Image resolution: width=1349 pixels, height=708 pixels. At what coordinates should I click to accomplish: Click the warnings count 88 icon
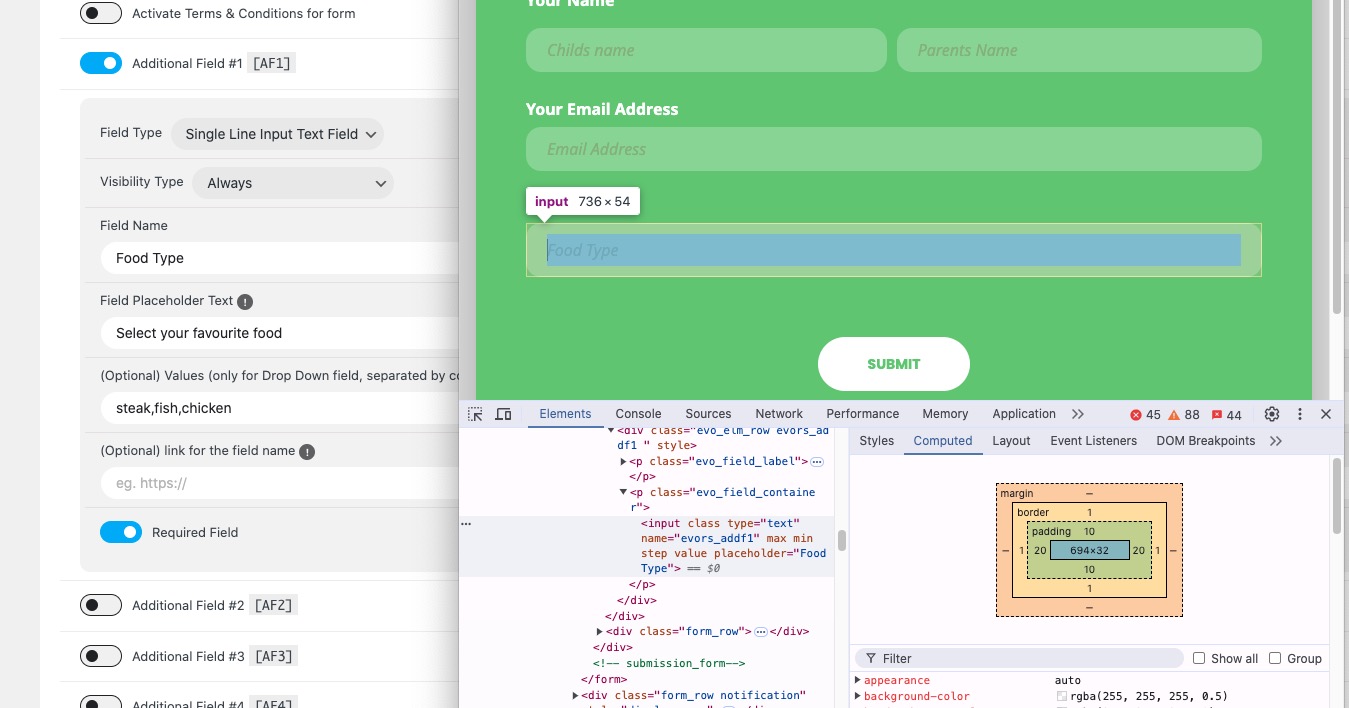click(x=1183, y=414)
